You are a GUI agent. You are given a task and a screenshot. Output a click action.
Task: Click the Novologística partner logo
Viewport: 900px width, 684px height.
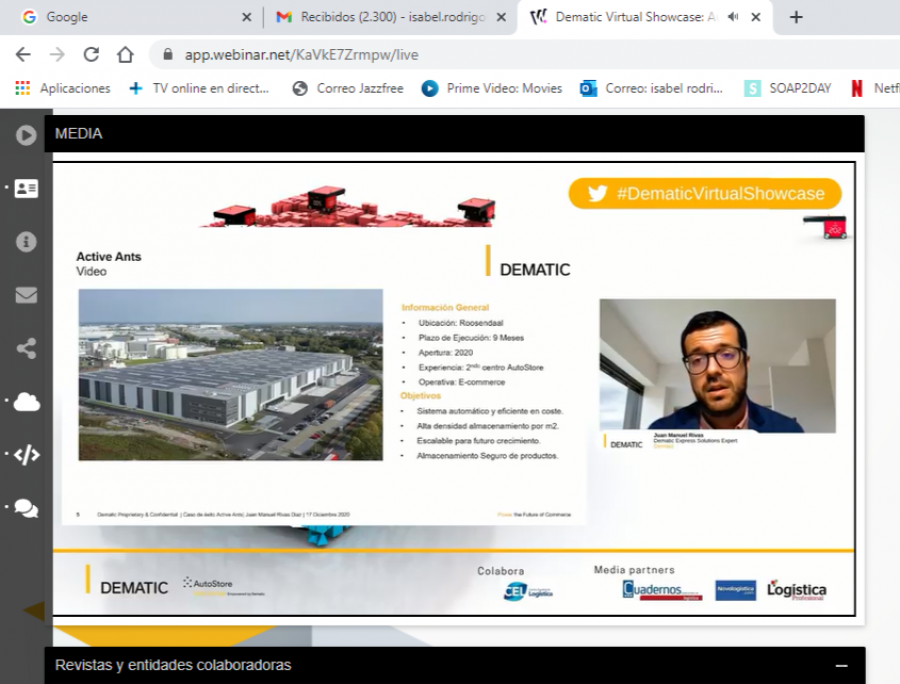[x=735, y=590]
